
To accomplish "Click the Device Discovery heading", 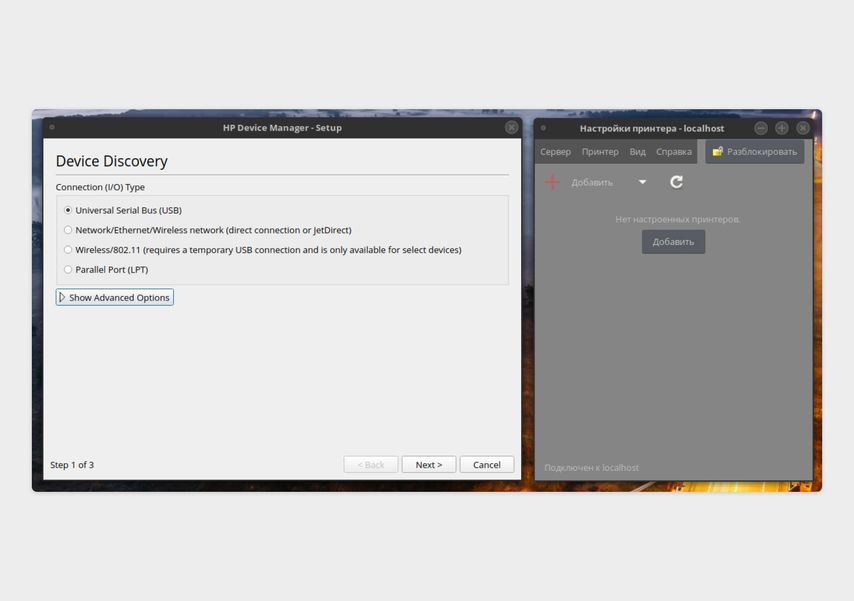I will [112, 161].
